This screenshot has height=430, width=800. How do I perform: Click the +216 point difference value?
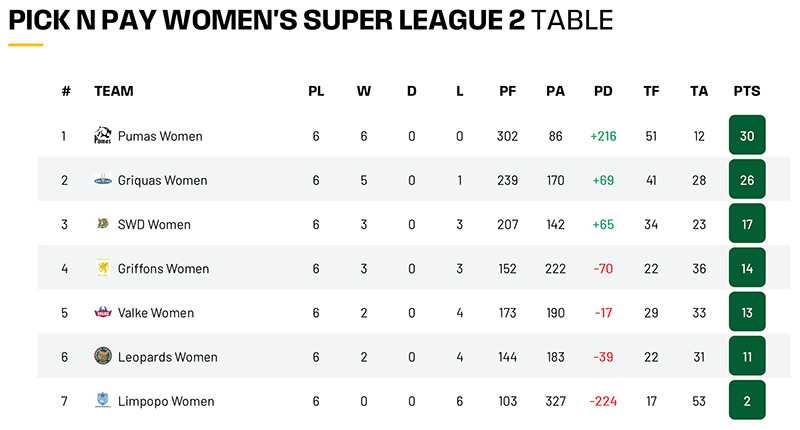click(603, 136)
